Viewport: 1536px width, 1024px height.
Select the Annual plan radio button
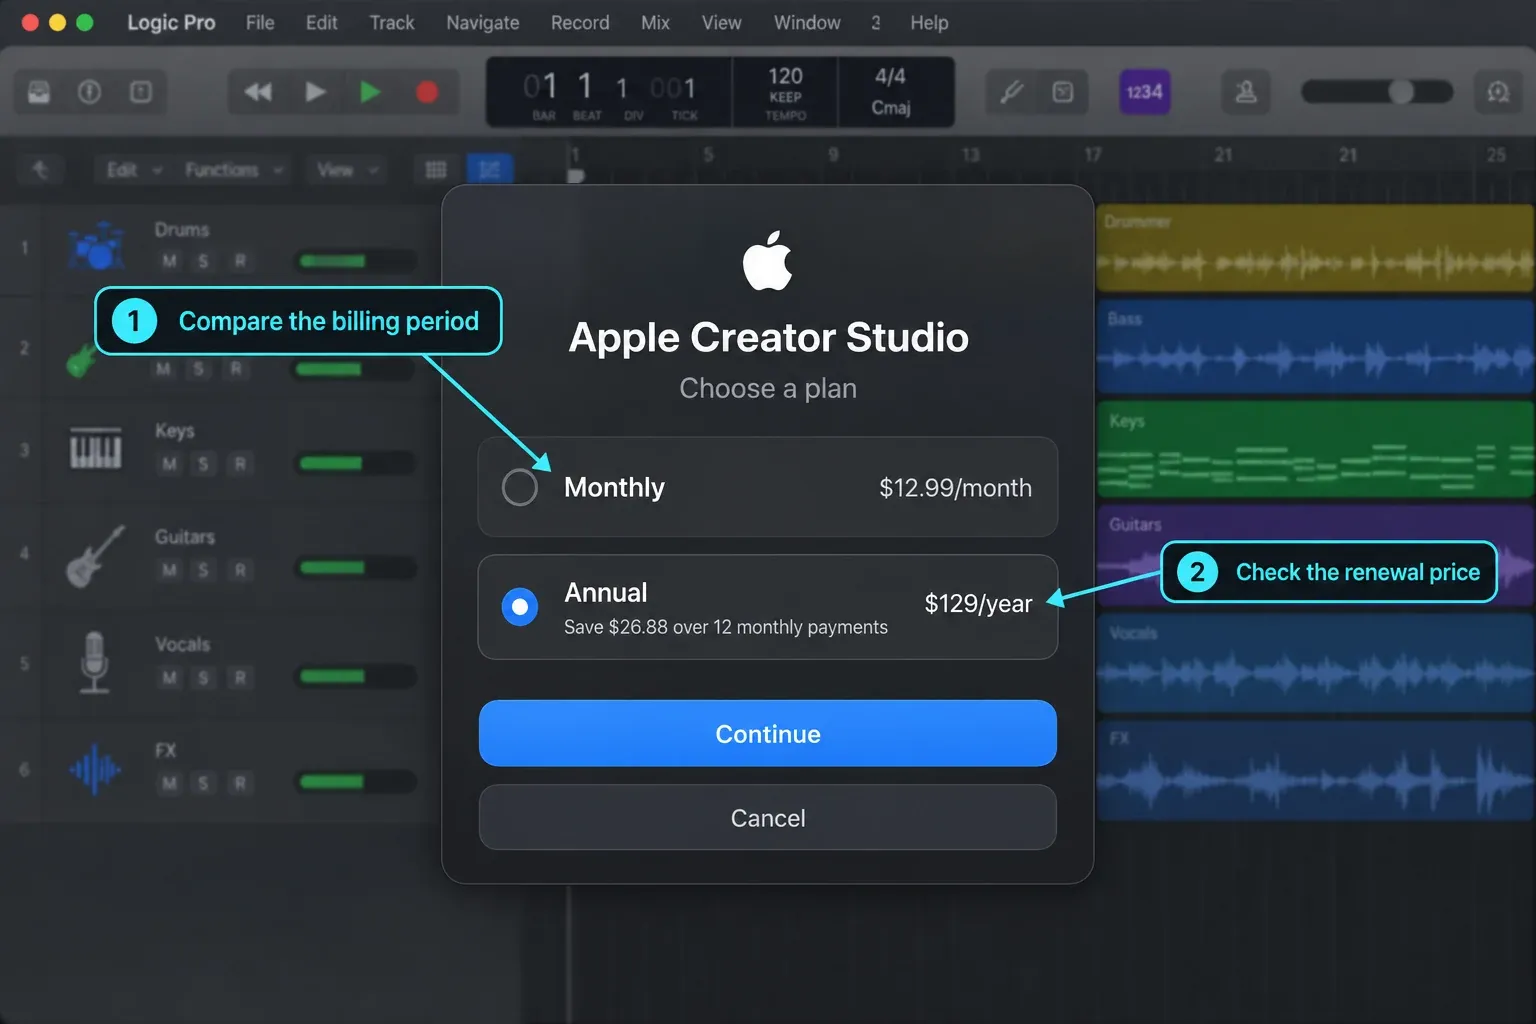tap(519, 607)
